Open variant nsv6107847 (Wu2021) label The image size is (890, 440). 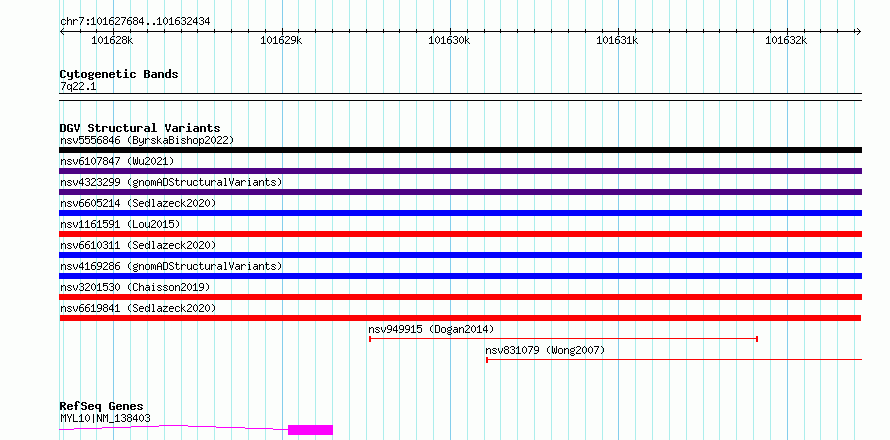[117, 161]
